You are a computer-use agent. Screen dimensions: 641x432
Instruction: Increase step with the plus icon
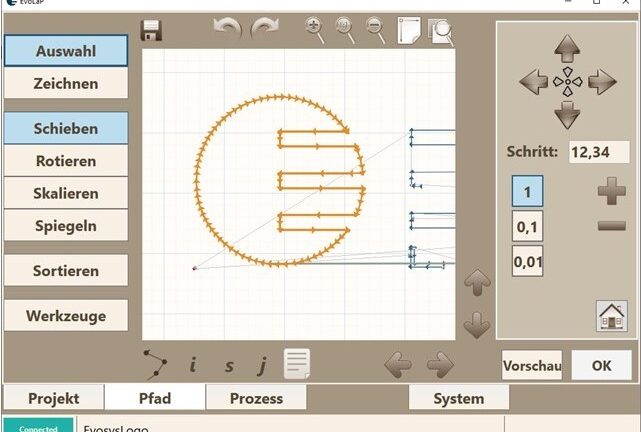pyautogui.click(x=612, y=190)
